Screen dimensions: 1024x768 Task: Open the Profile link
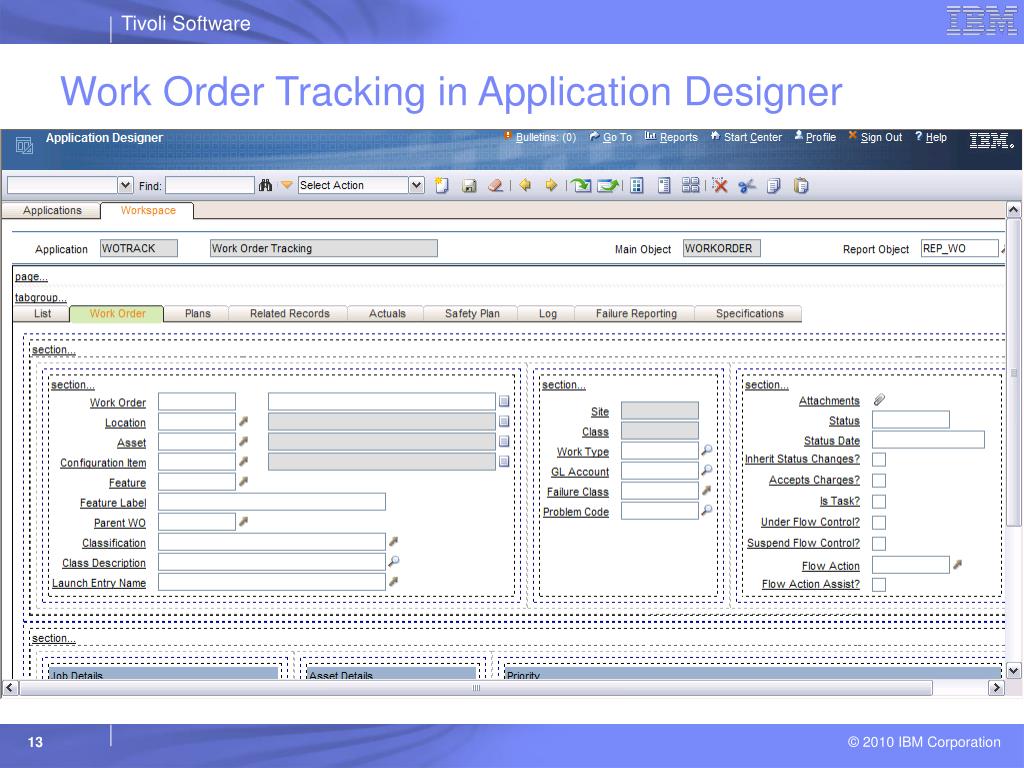[820, 137]
